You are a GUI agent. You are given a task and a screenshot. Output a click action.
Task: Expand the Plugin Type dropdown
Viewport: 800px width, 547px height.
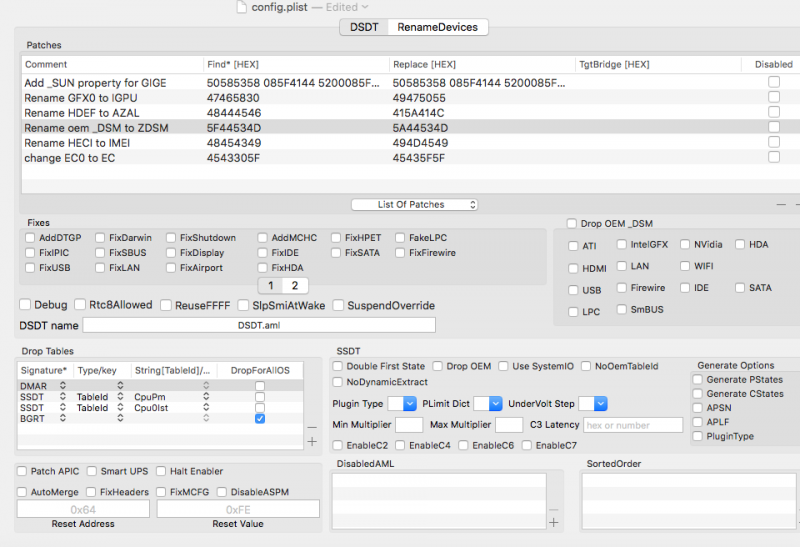click(402, 403)
